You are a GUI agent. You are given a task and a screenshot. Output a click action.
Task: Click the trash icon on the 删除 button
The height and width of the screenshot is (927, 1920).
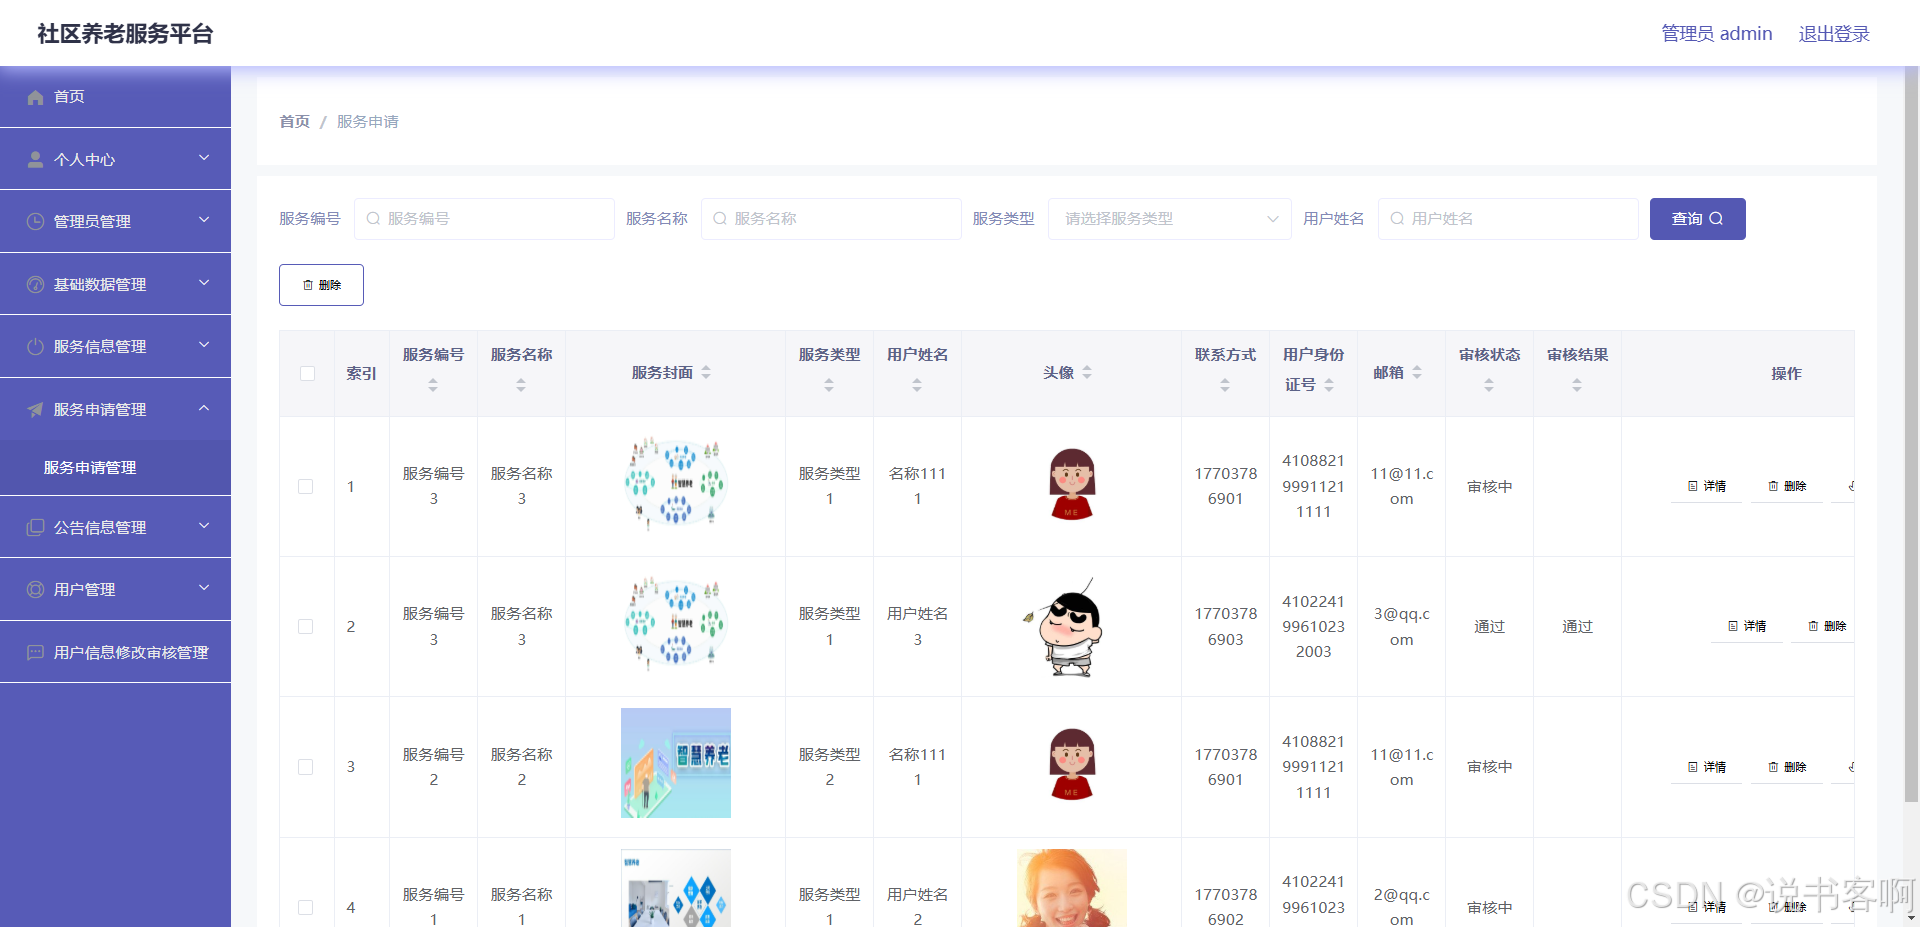click(308, 284)
